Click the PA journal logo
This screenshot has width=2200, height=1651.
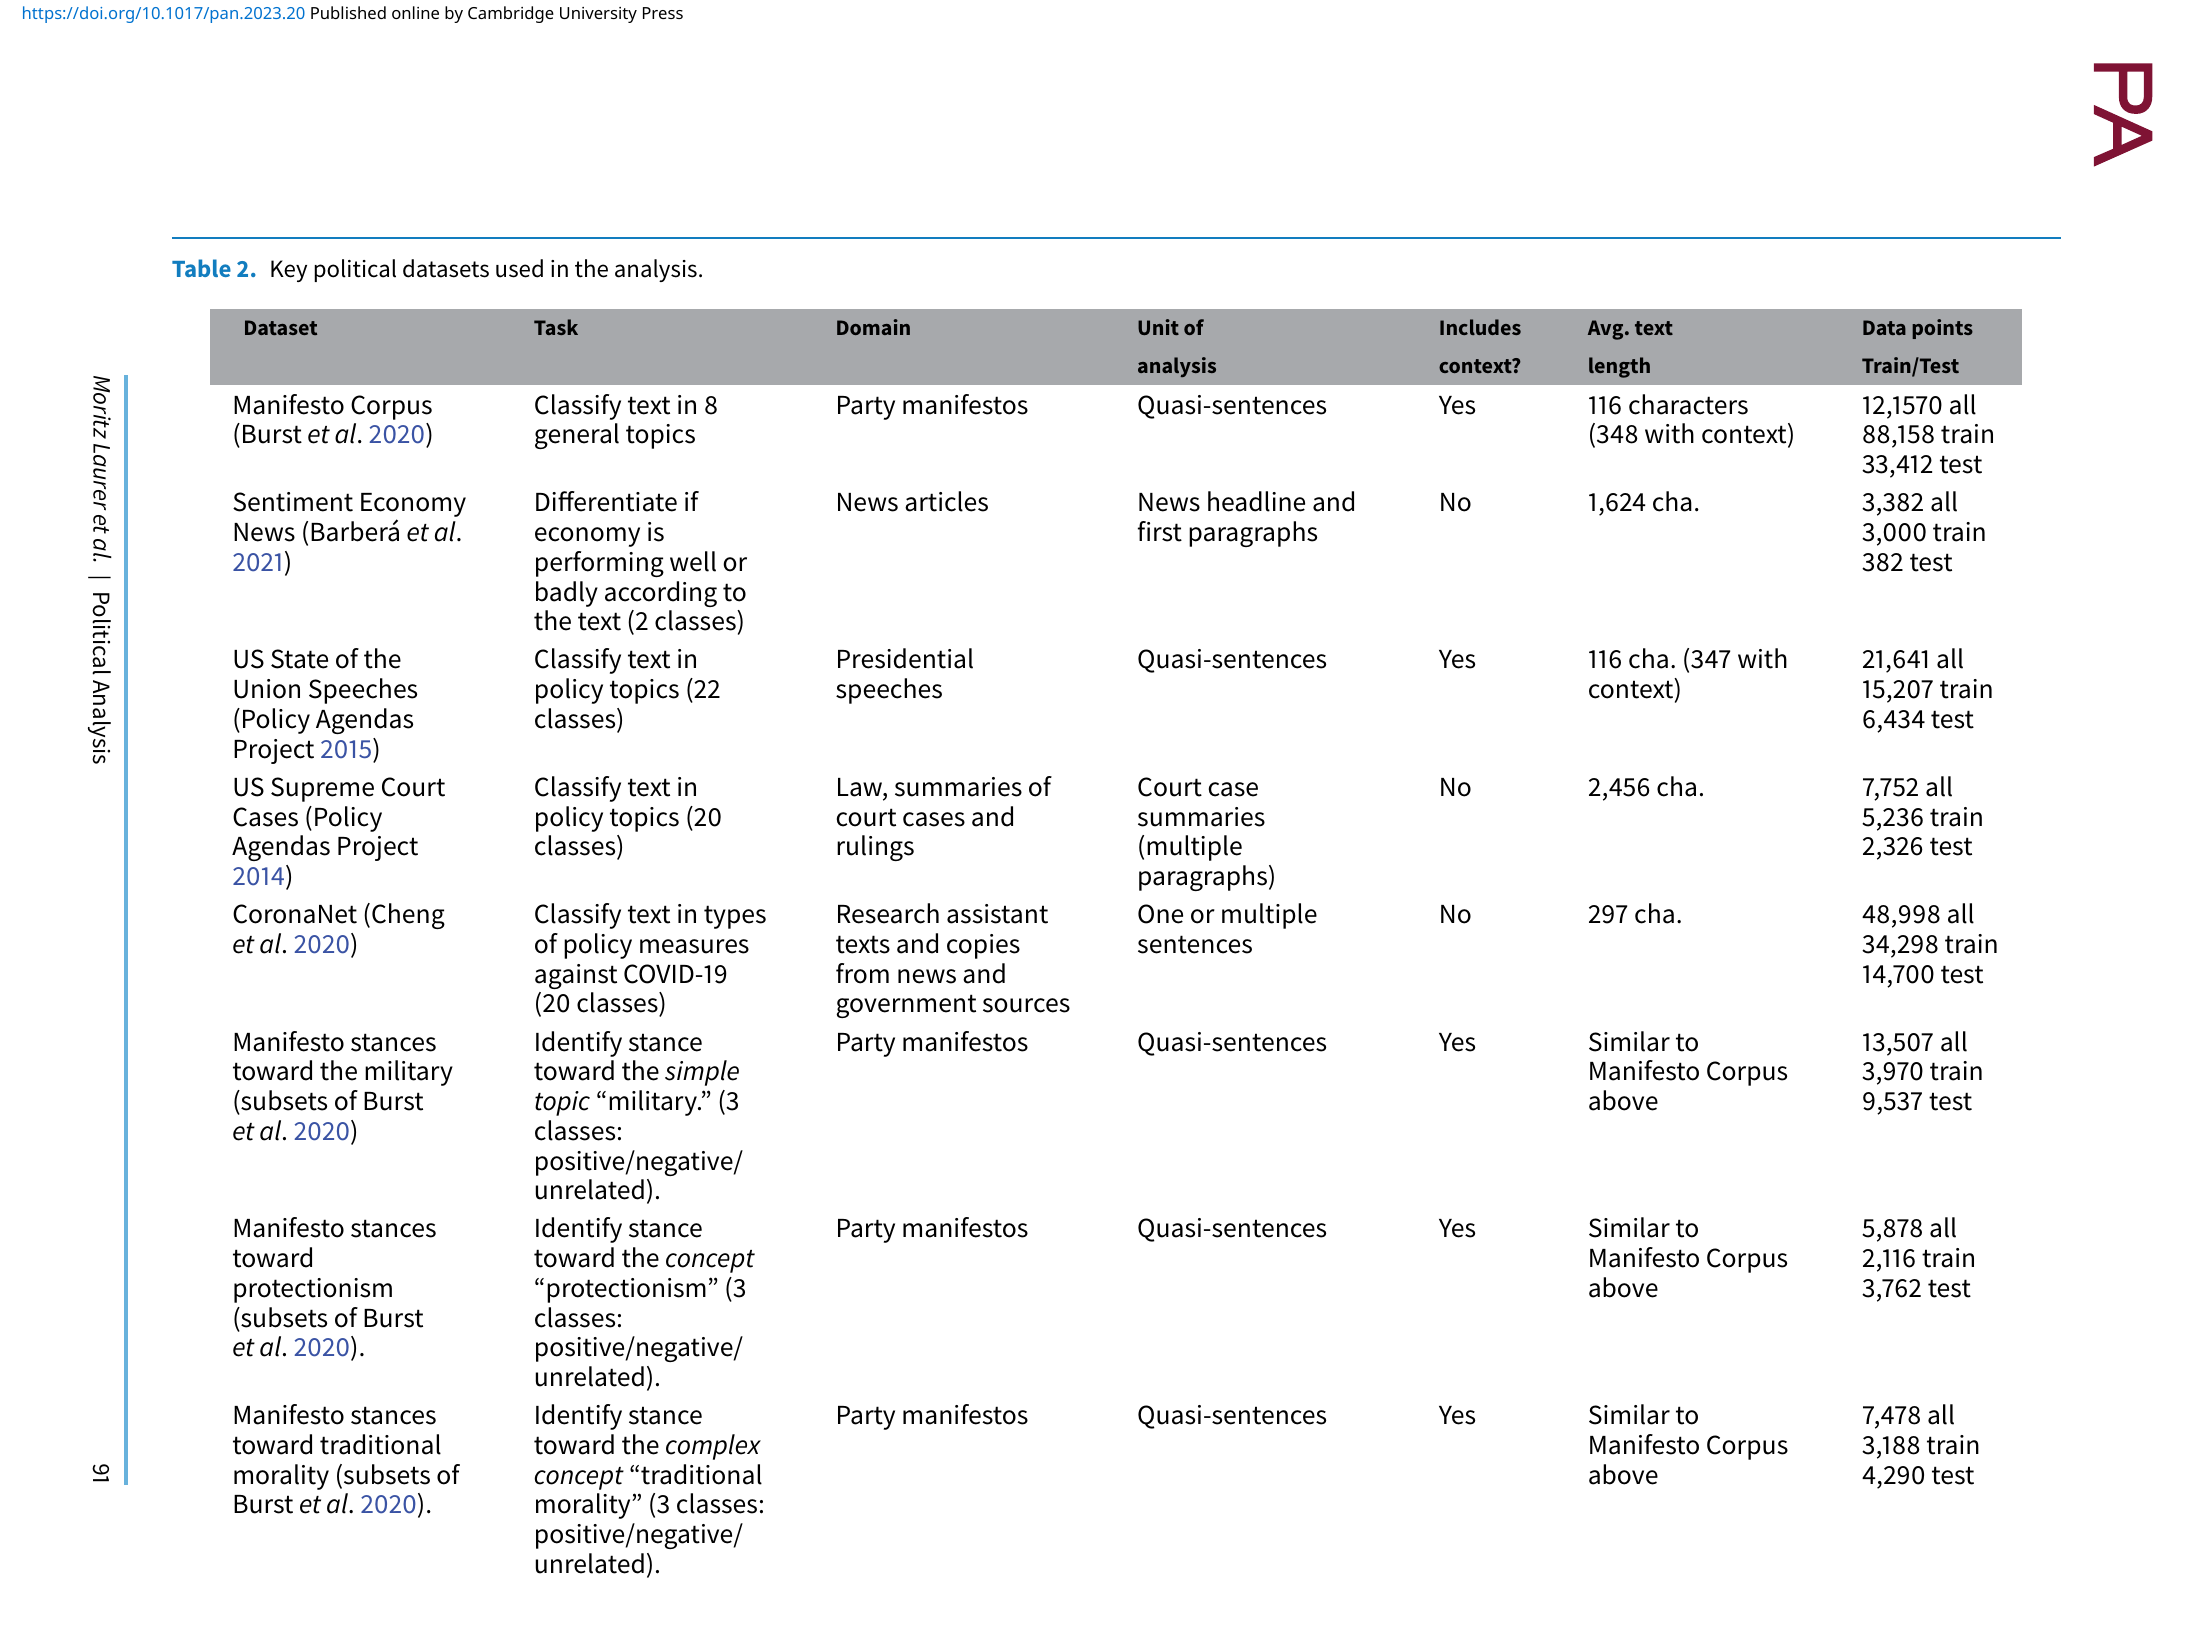(x=2123, y=114)
